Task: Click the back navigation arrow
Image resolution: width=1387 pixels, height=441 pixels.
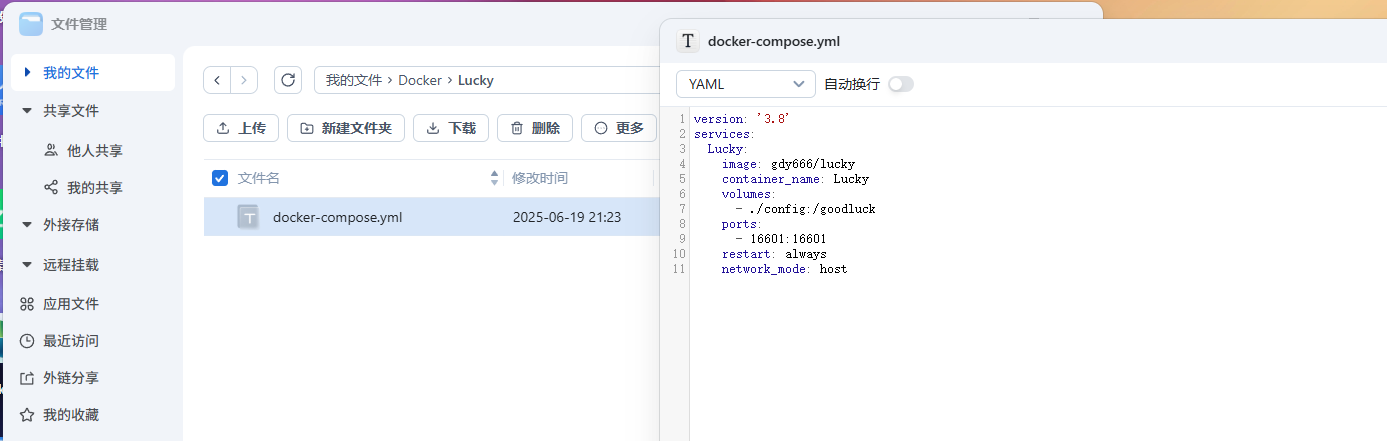Action: (x=217, y=80)
